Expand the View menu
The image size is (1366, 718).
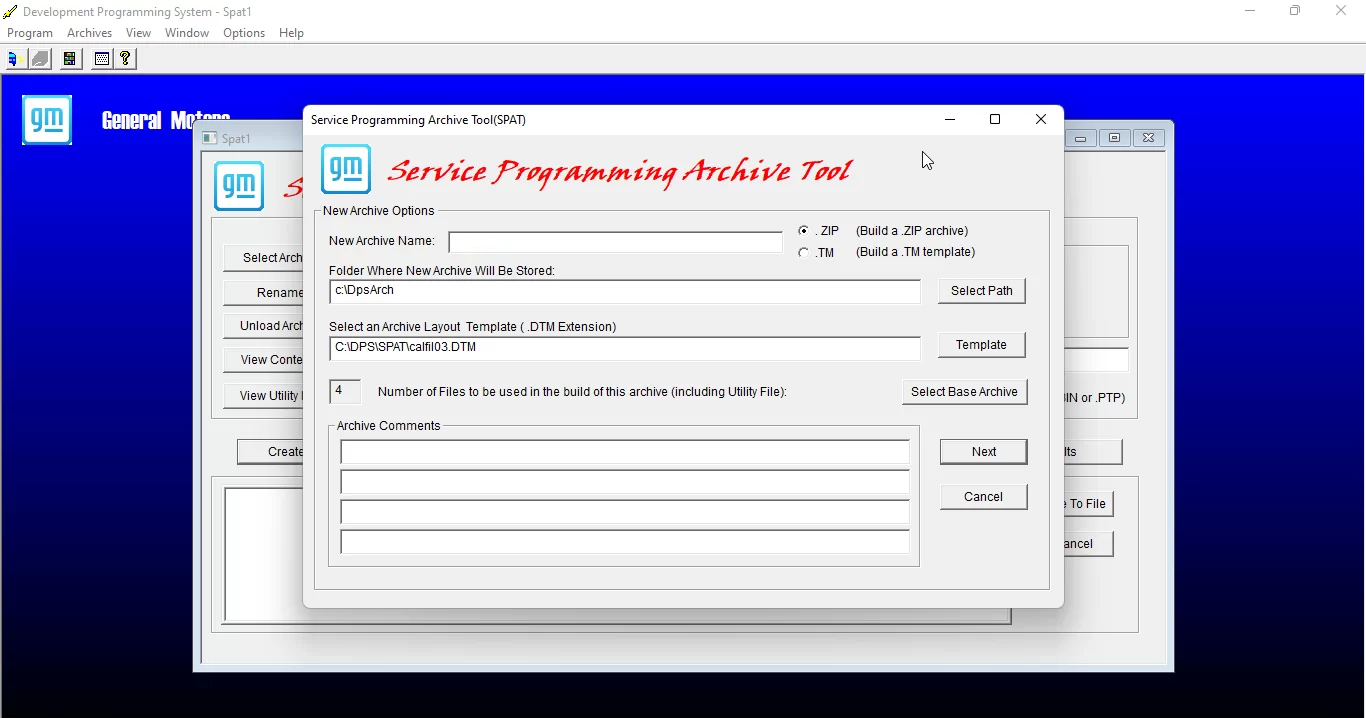138,32
